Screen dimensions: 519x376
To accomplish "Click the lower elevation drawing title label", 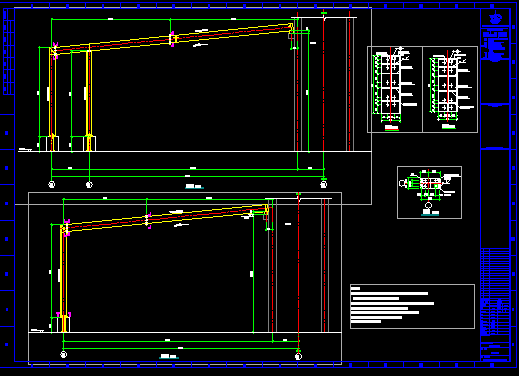I will click(169, 357).
